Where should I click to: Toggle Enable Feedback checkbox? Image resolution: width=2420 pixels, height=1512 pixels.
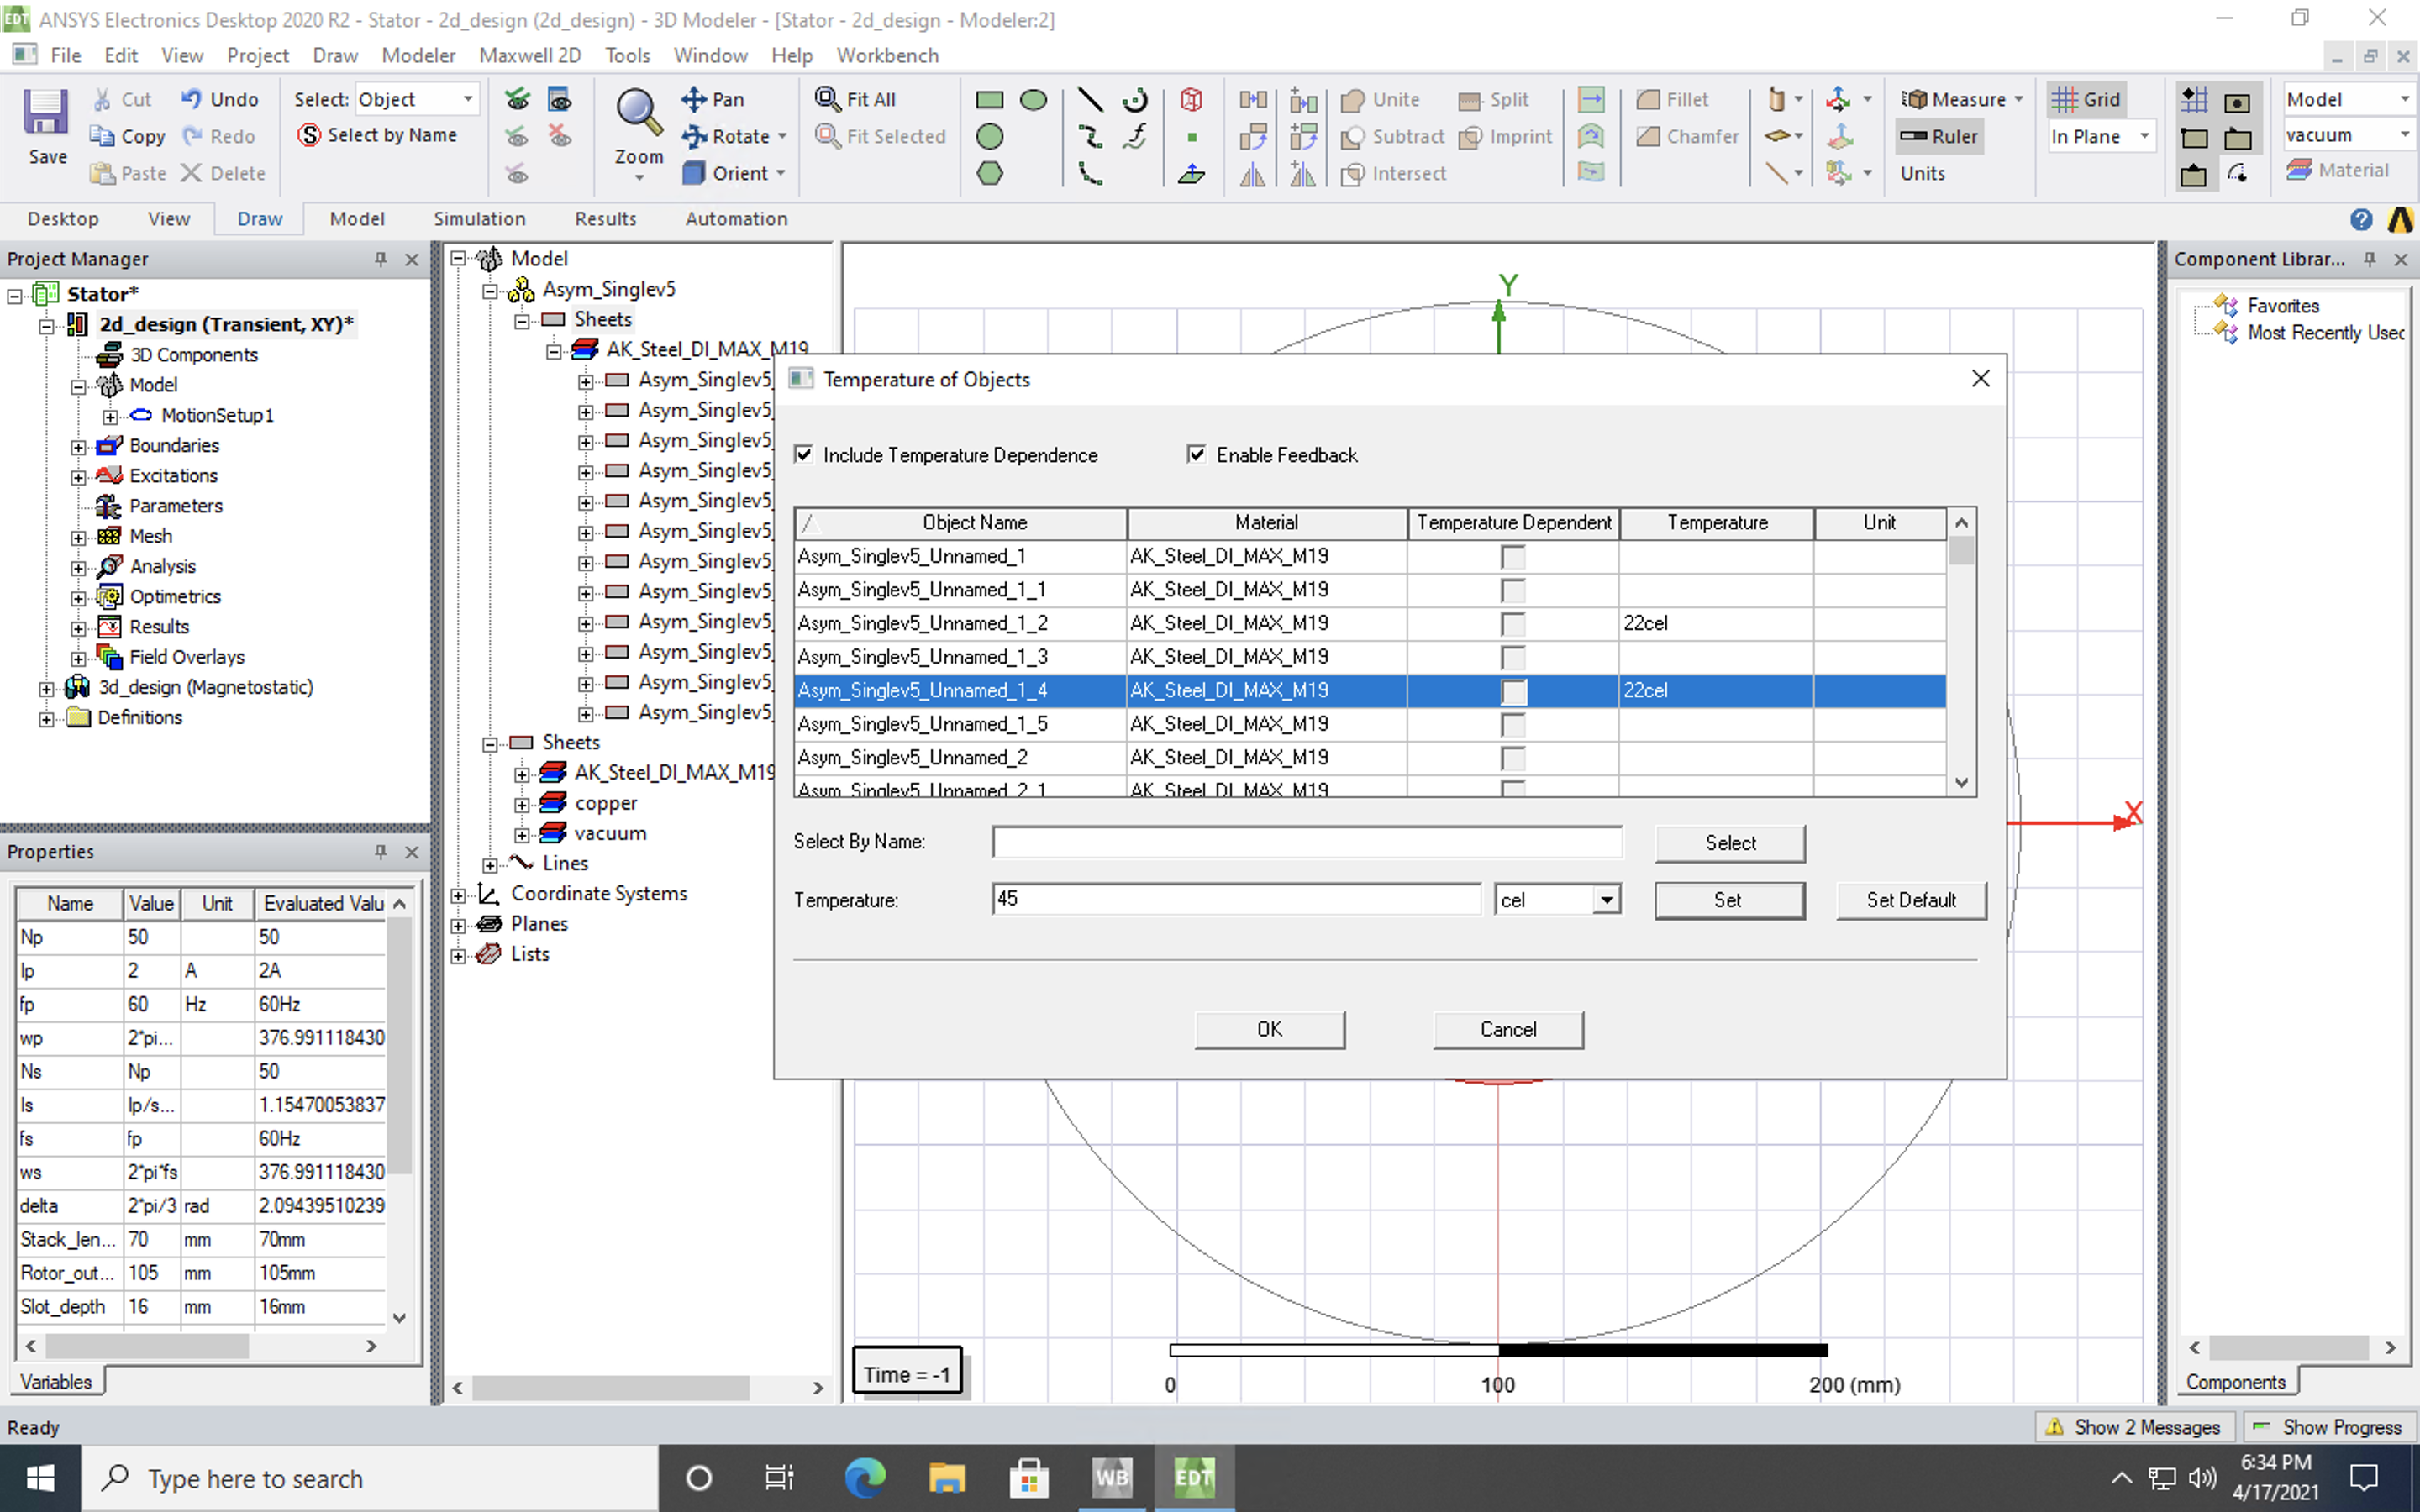pos(1196,455)
